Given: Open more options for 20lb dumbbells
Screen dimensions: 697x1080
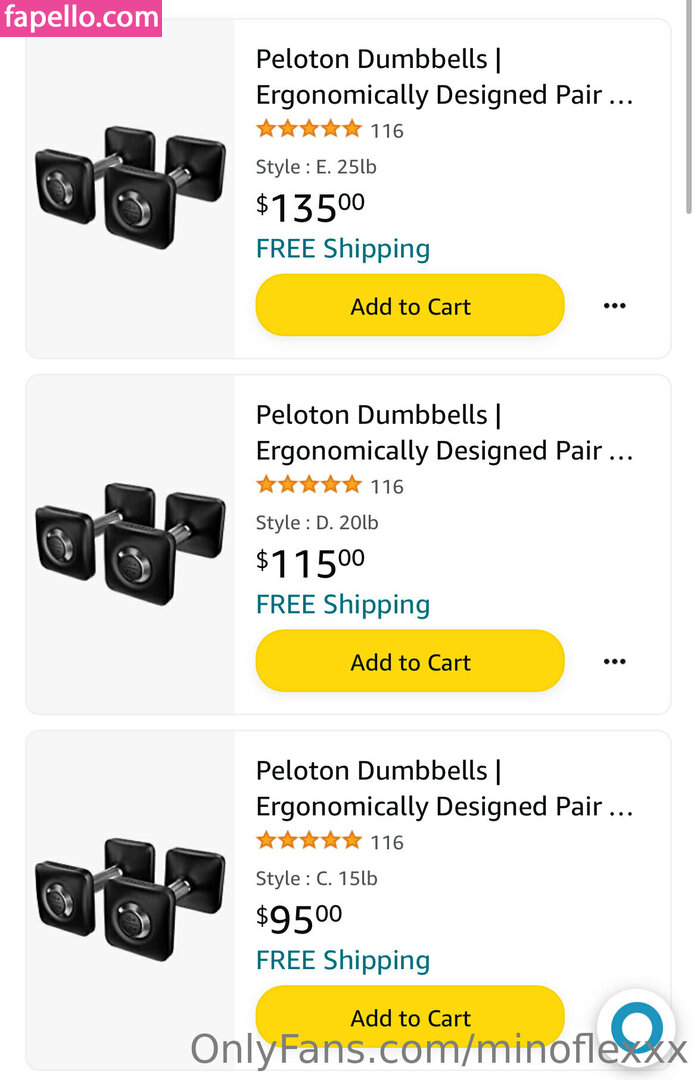Looking at the screenshot, I should 614,662.
